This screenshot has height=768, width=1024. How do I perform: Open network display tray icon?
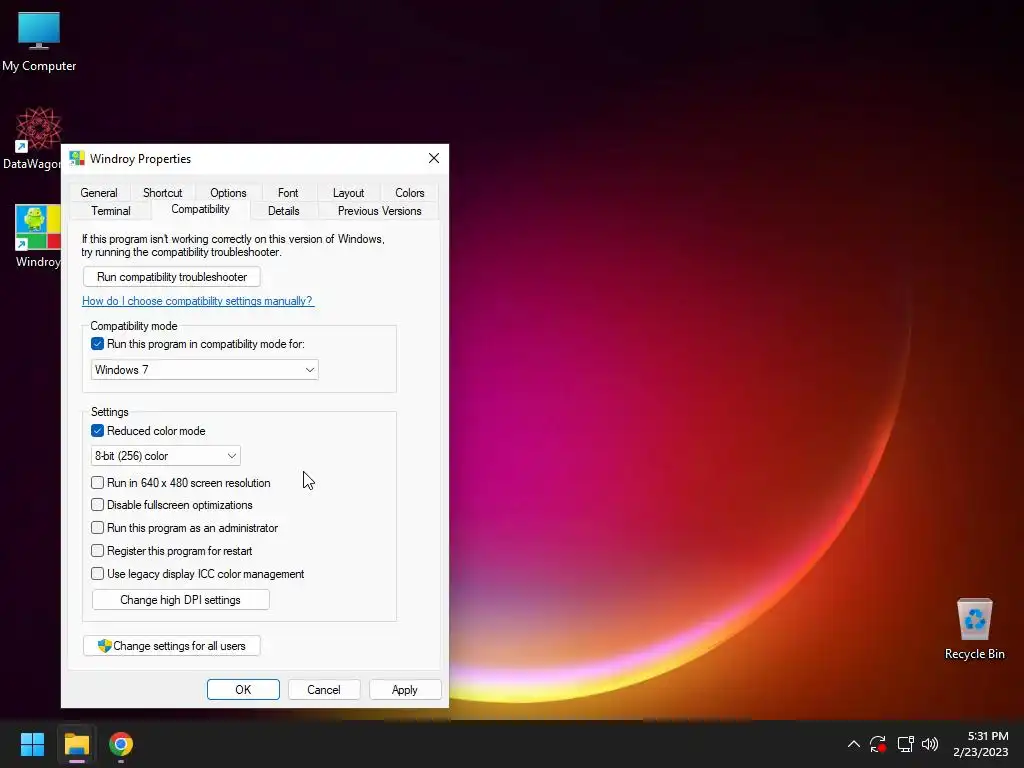905,744
